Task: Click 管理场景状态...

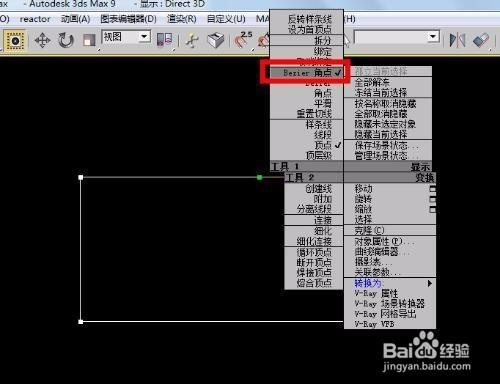Action: tap(386, 156)
